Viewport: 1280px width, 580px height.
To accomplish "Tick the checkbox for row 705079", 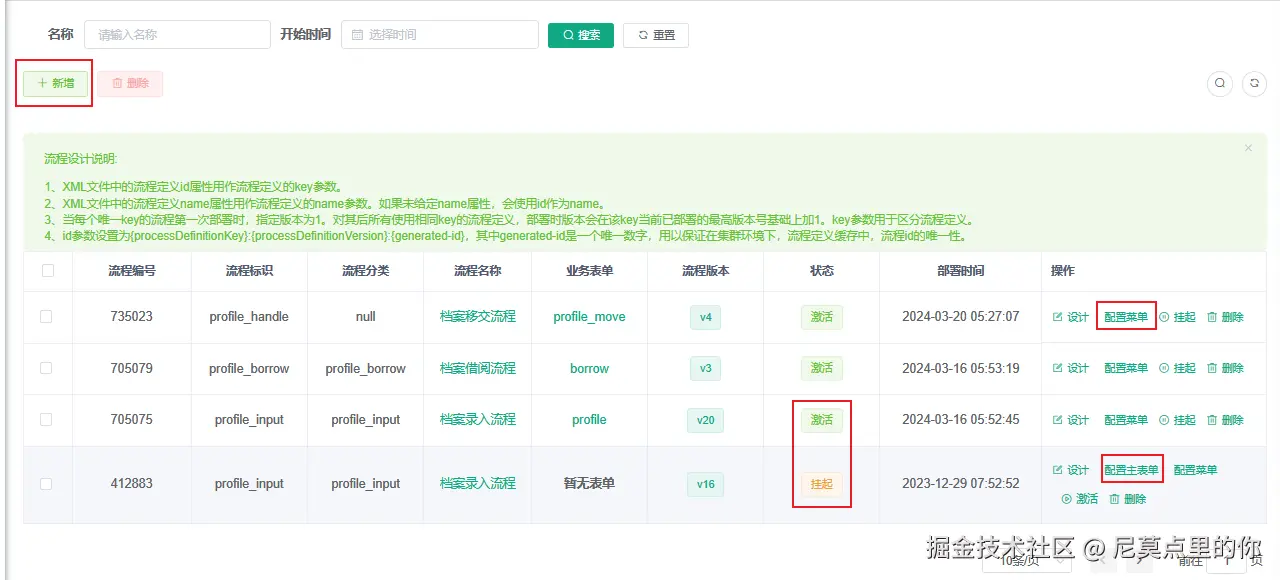I will point(46,368).
